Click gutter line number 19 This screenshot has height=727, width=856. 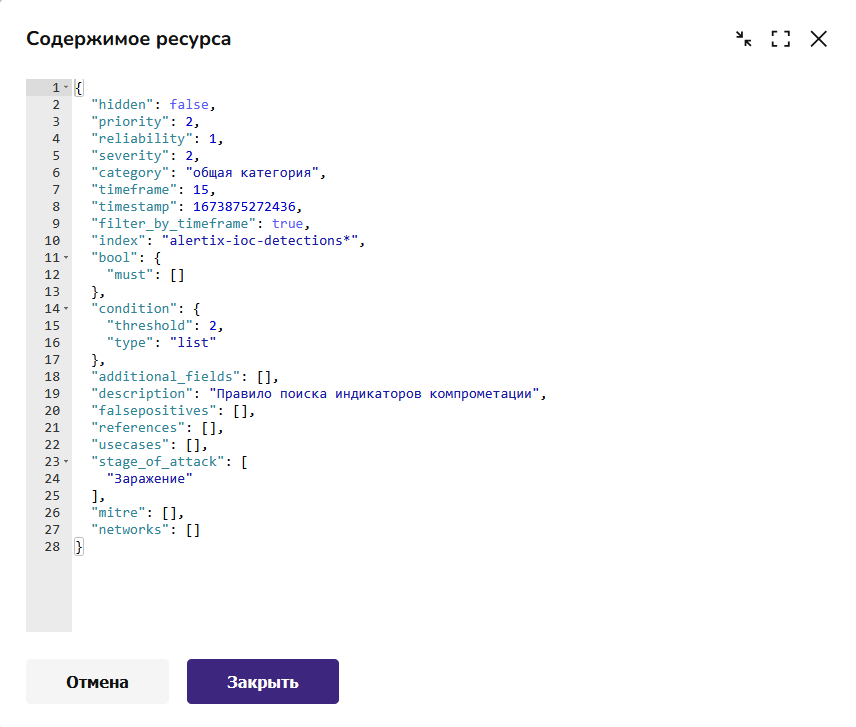(52, 394)
